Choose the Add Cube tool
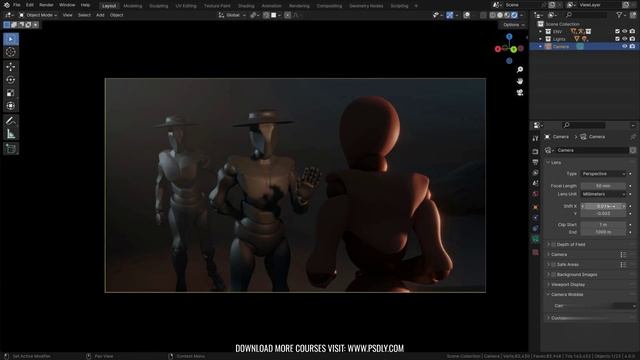Screen dimensions: 640x360 (x=11, y=149)
